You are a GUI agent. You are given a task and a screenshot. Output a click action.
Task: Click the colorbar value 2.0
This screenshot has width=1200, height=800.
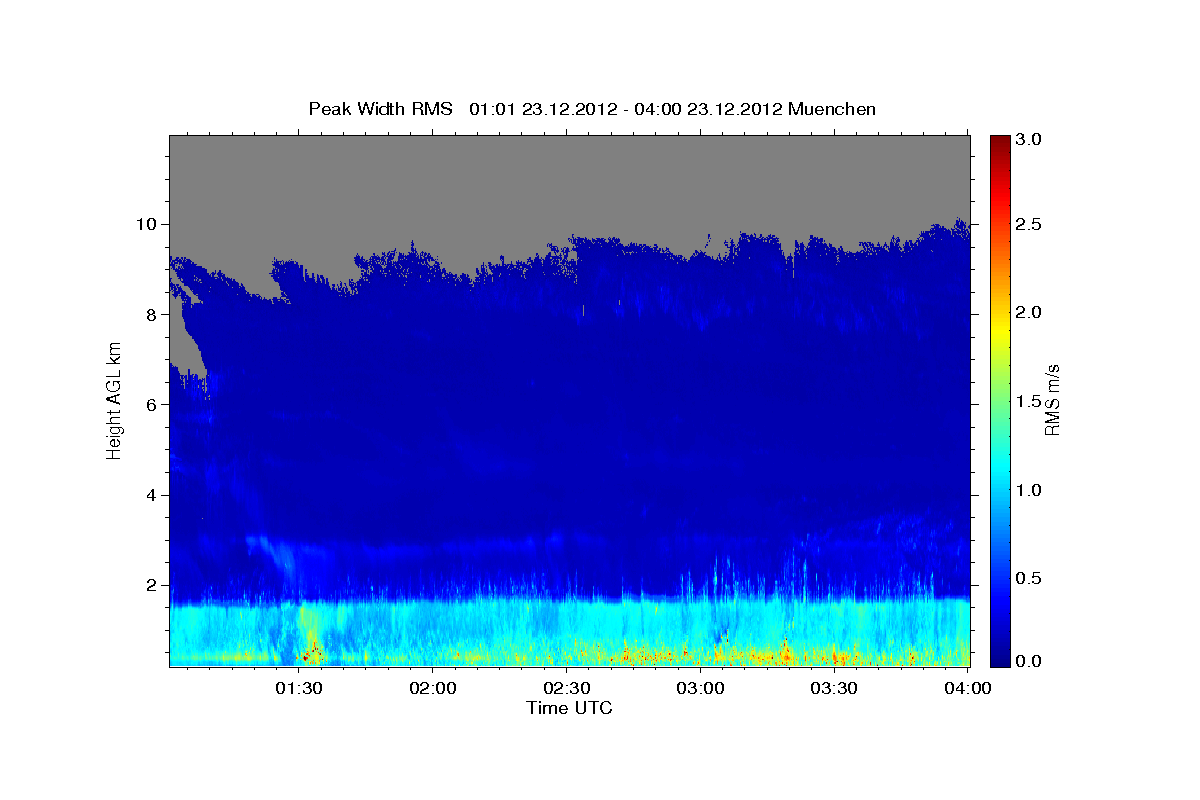[x=1030, y=312]
